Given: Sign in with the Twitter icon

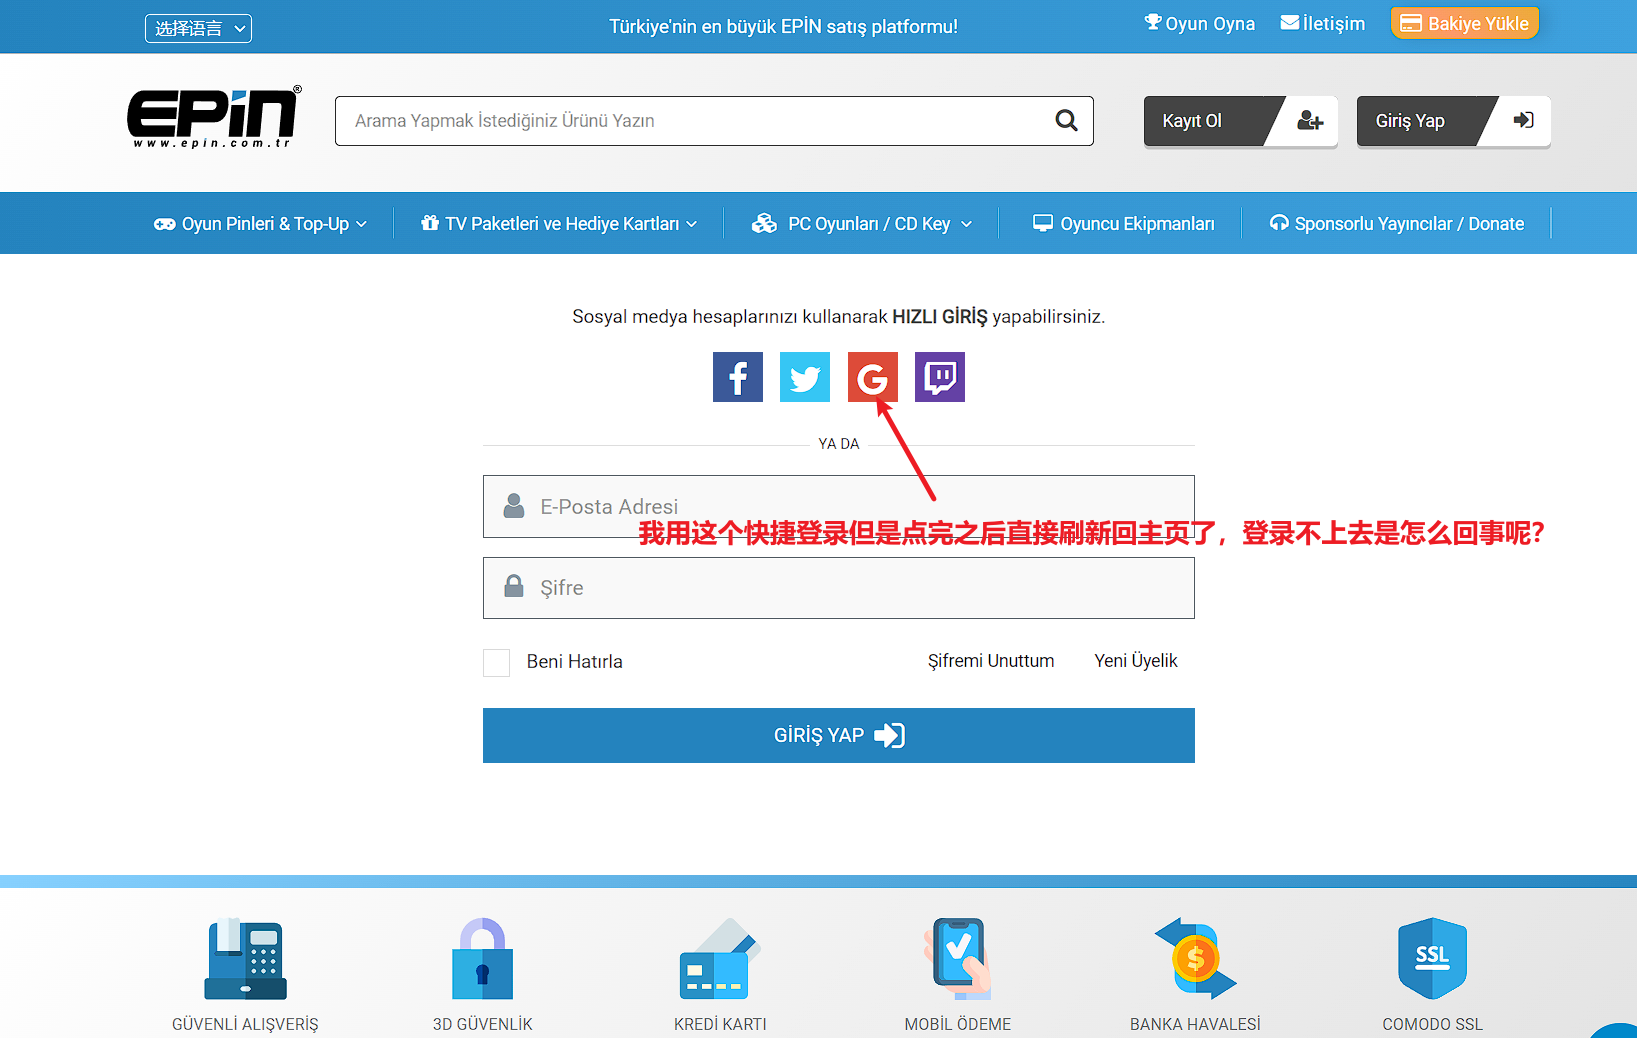Looking at the screenshot, I should pos(805,377).
